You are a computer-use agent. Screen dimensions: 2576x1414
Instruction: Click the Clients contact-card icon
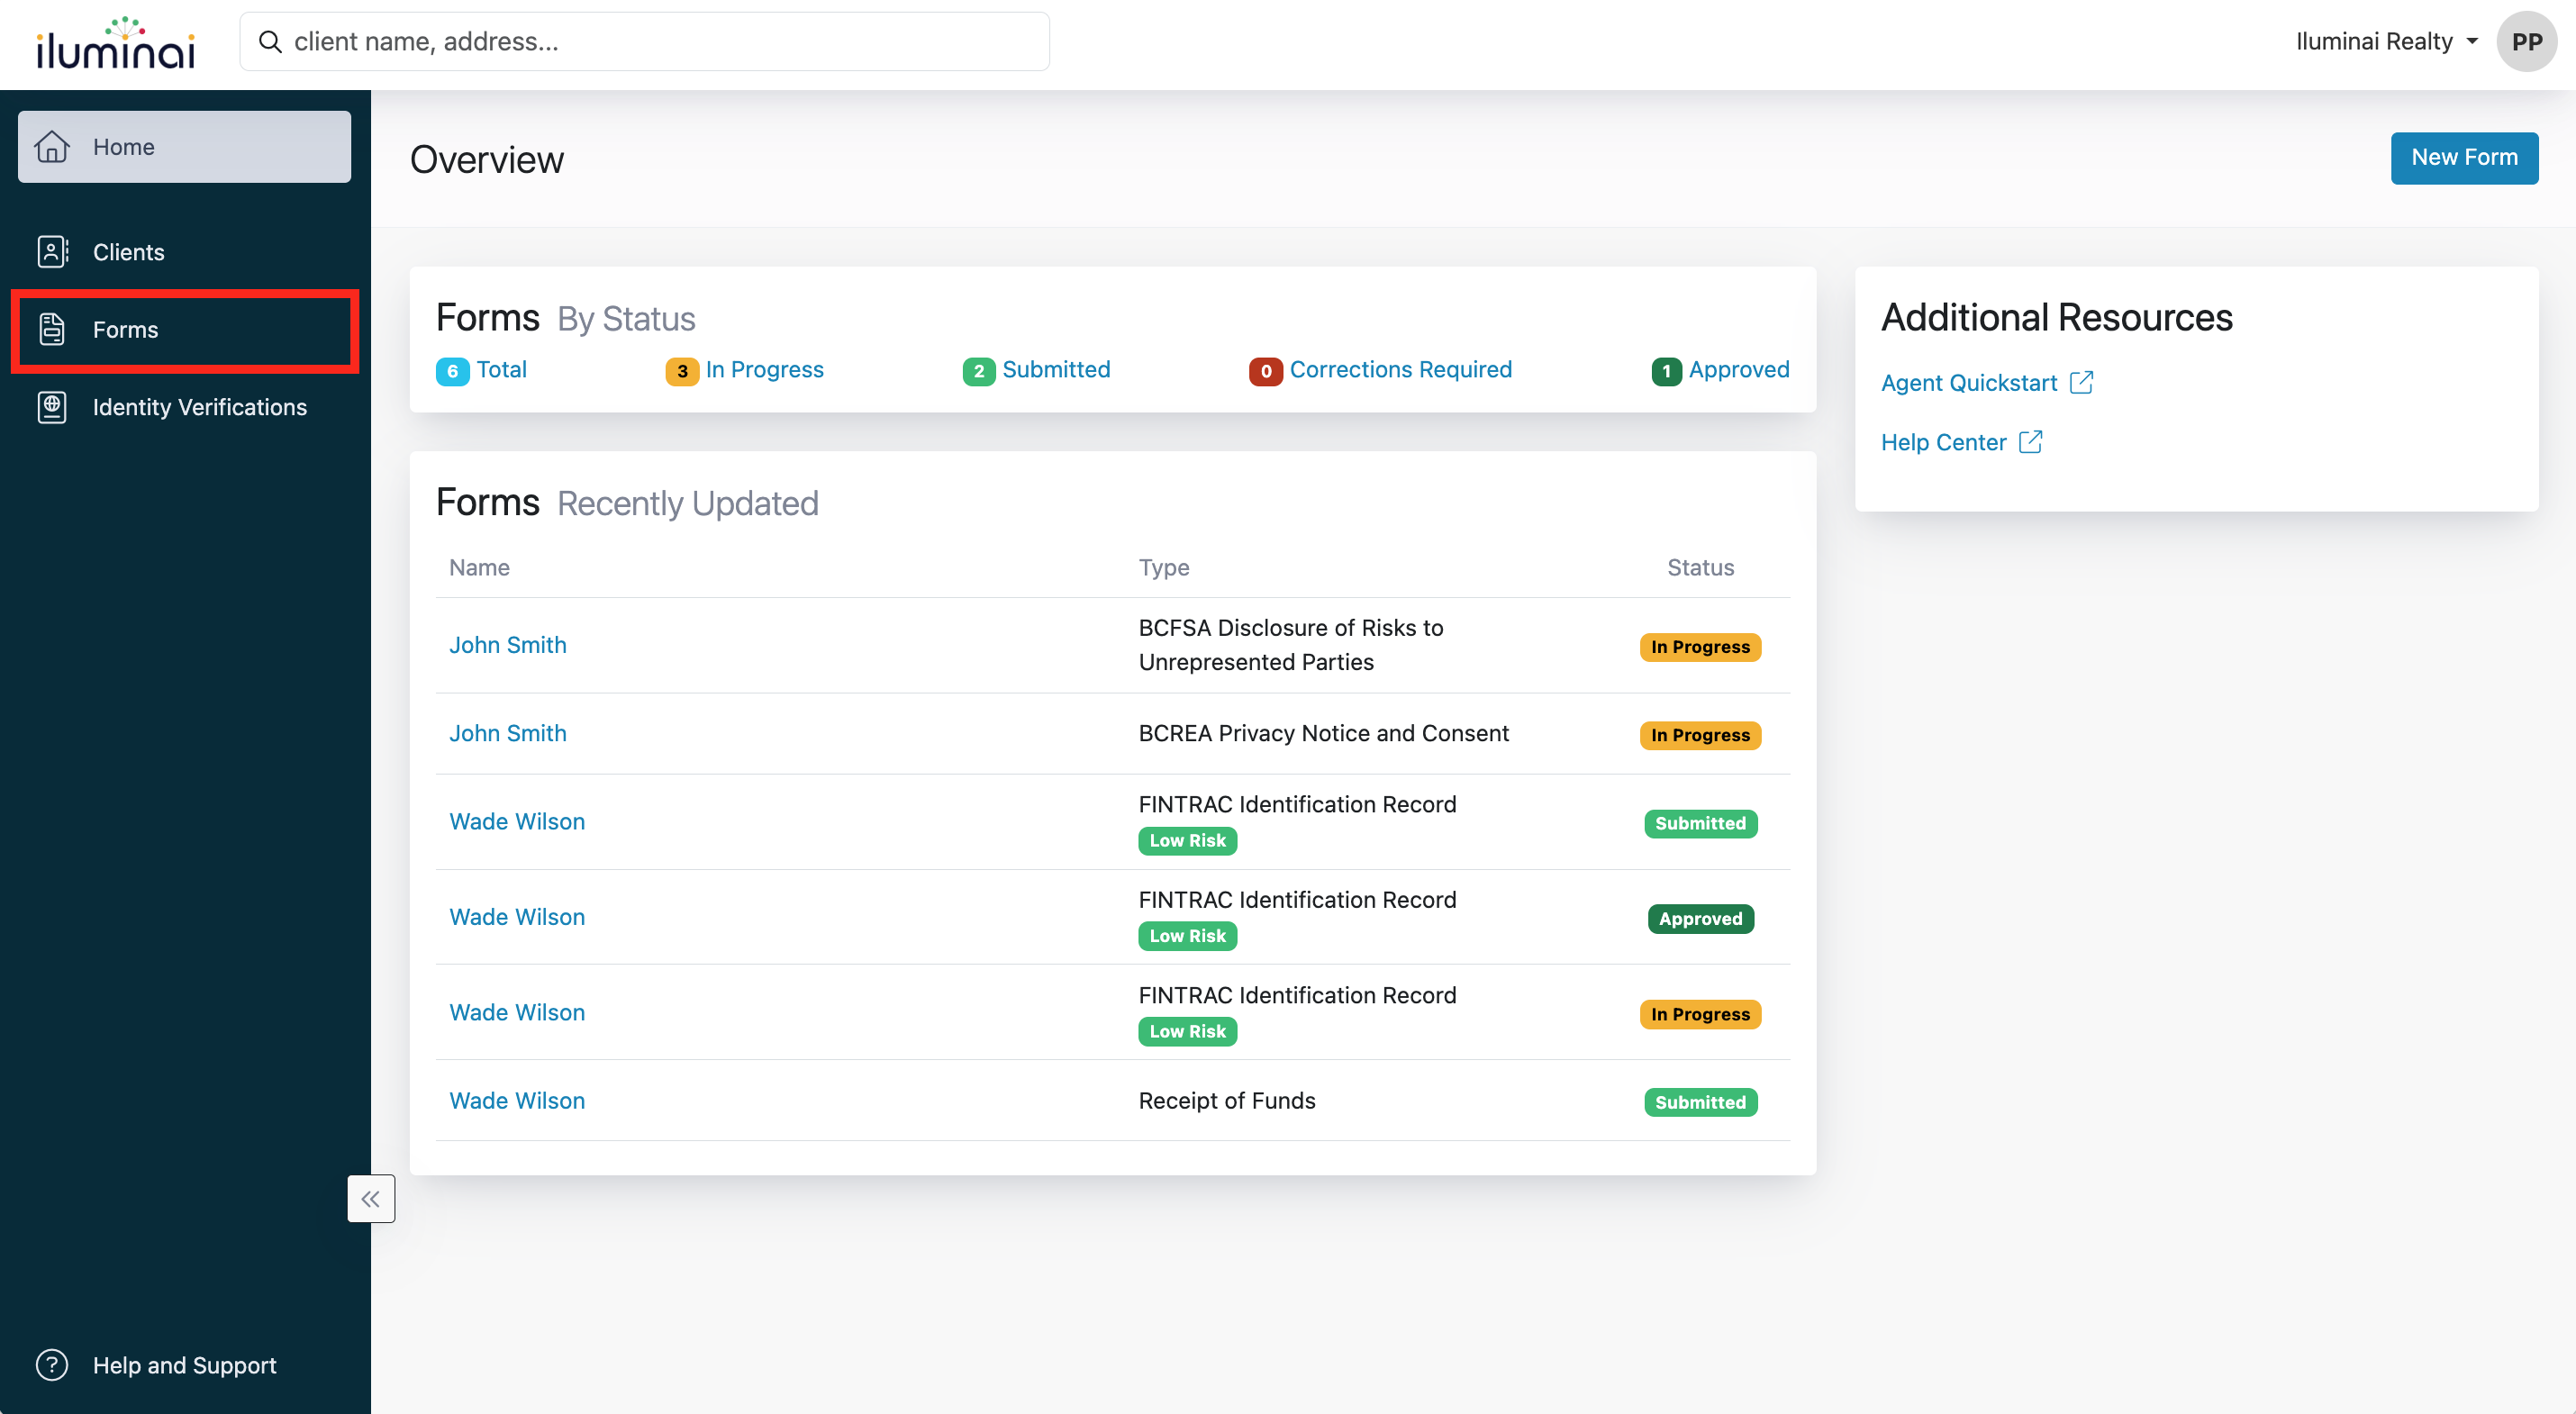coord(52,252)
